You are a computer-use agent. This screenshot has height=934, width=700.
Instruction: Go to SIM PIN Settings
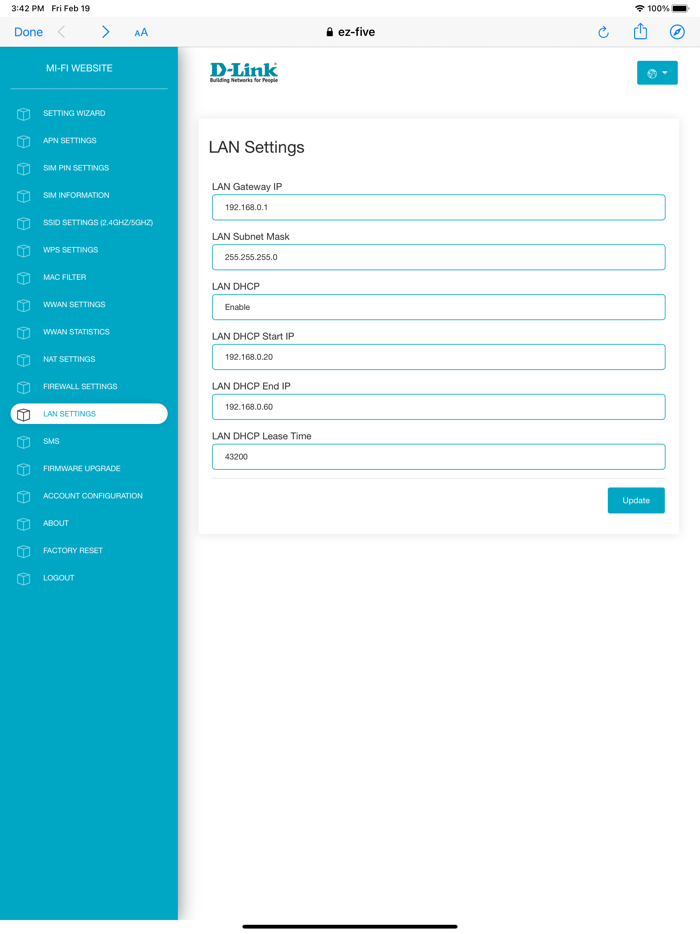pyautogui.click(x=76, y=168)
